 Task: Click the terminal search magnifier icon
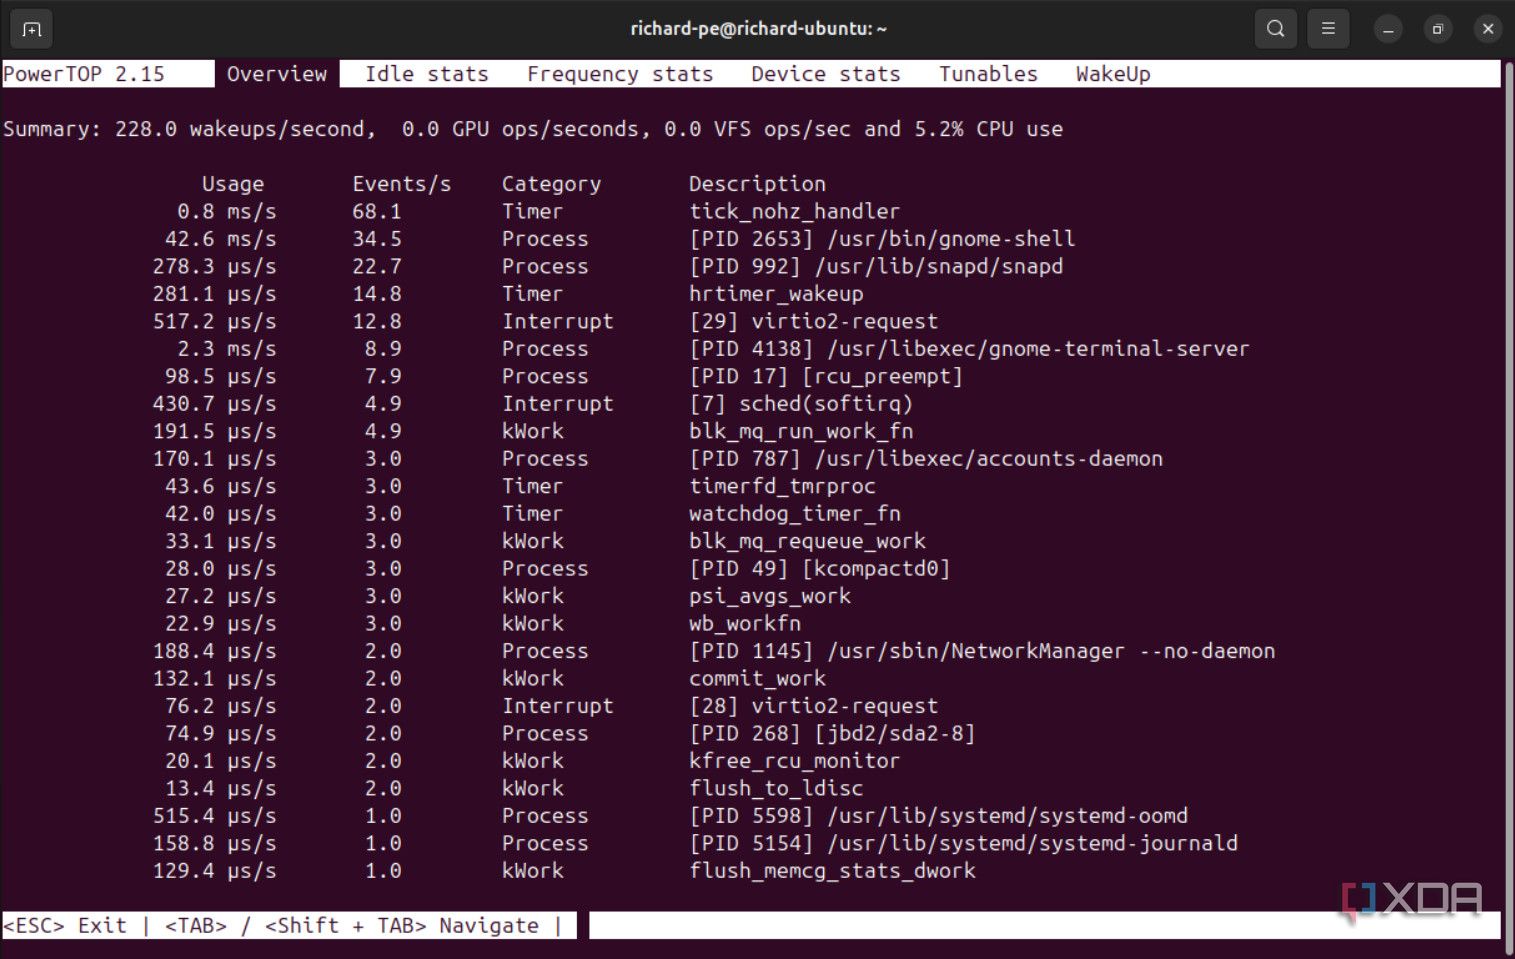(x=1275, y=29)
